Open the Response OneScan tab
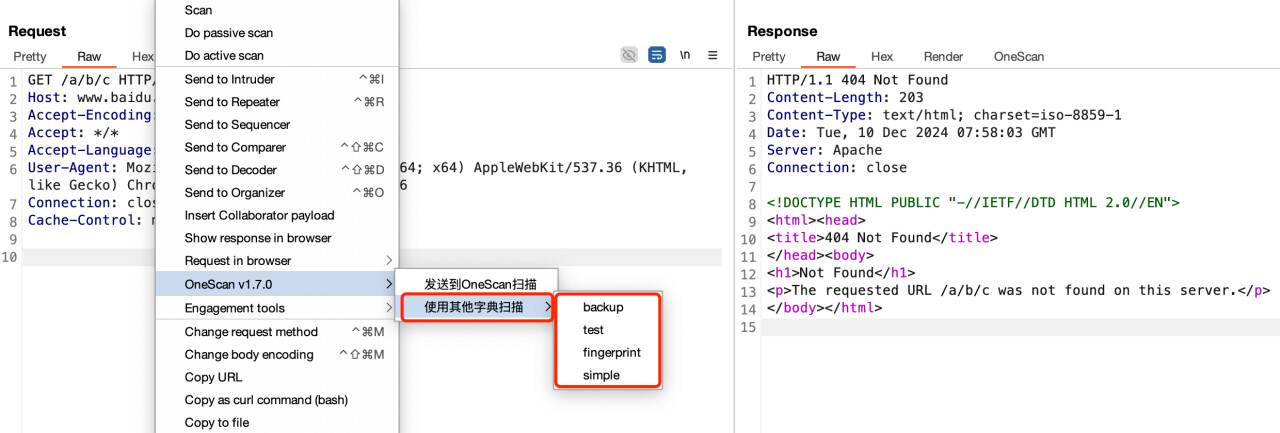1280x433 pixels. 1018,57
